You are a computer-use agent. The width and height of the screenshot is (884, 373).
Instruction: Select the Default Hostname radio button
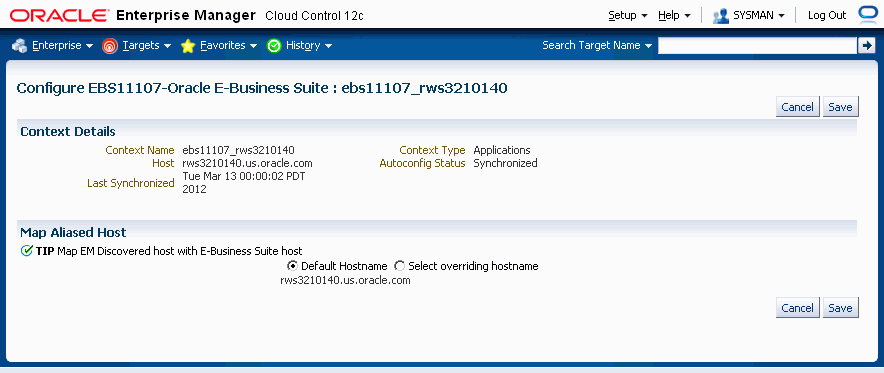pyautogui.click(x=292, y=265)
